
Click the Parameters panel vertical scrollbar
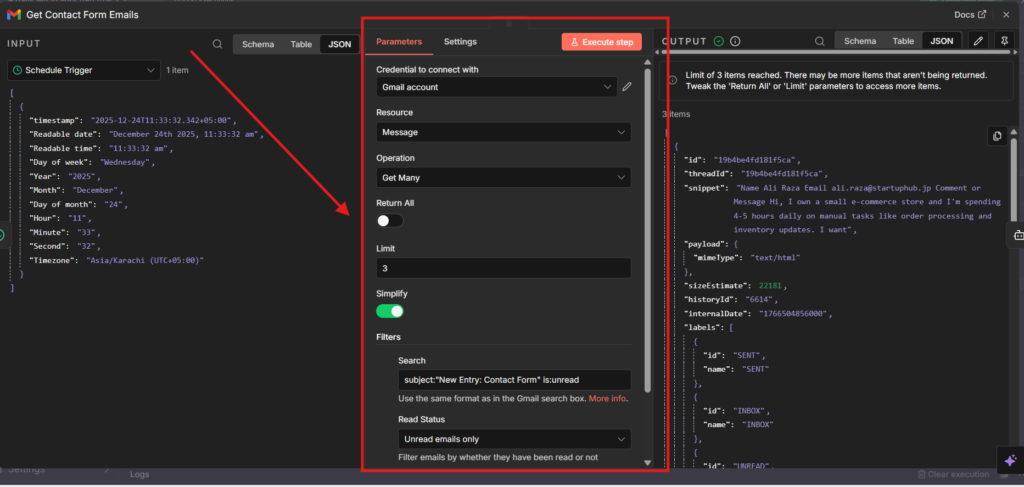(647, 228)
